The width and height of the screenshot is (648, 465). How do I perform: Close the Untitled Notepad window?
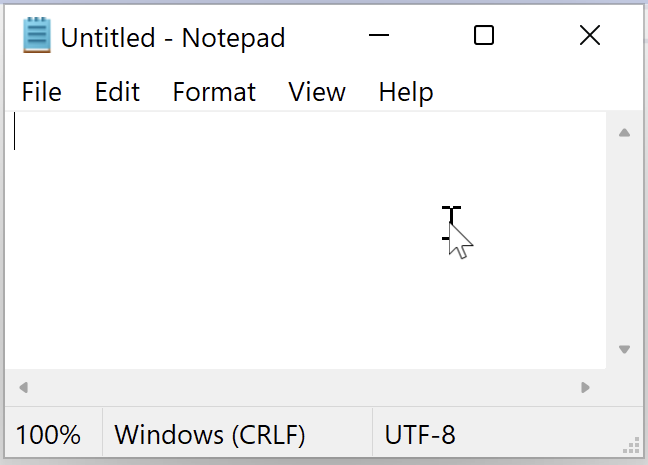pyautogui.click(x=590, y=35)
